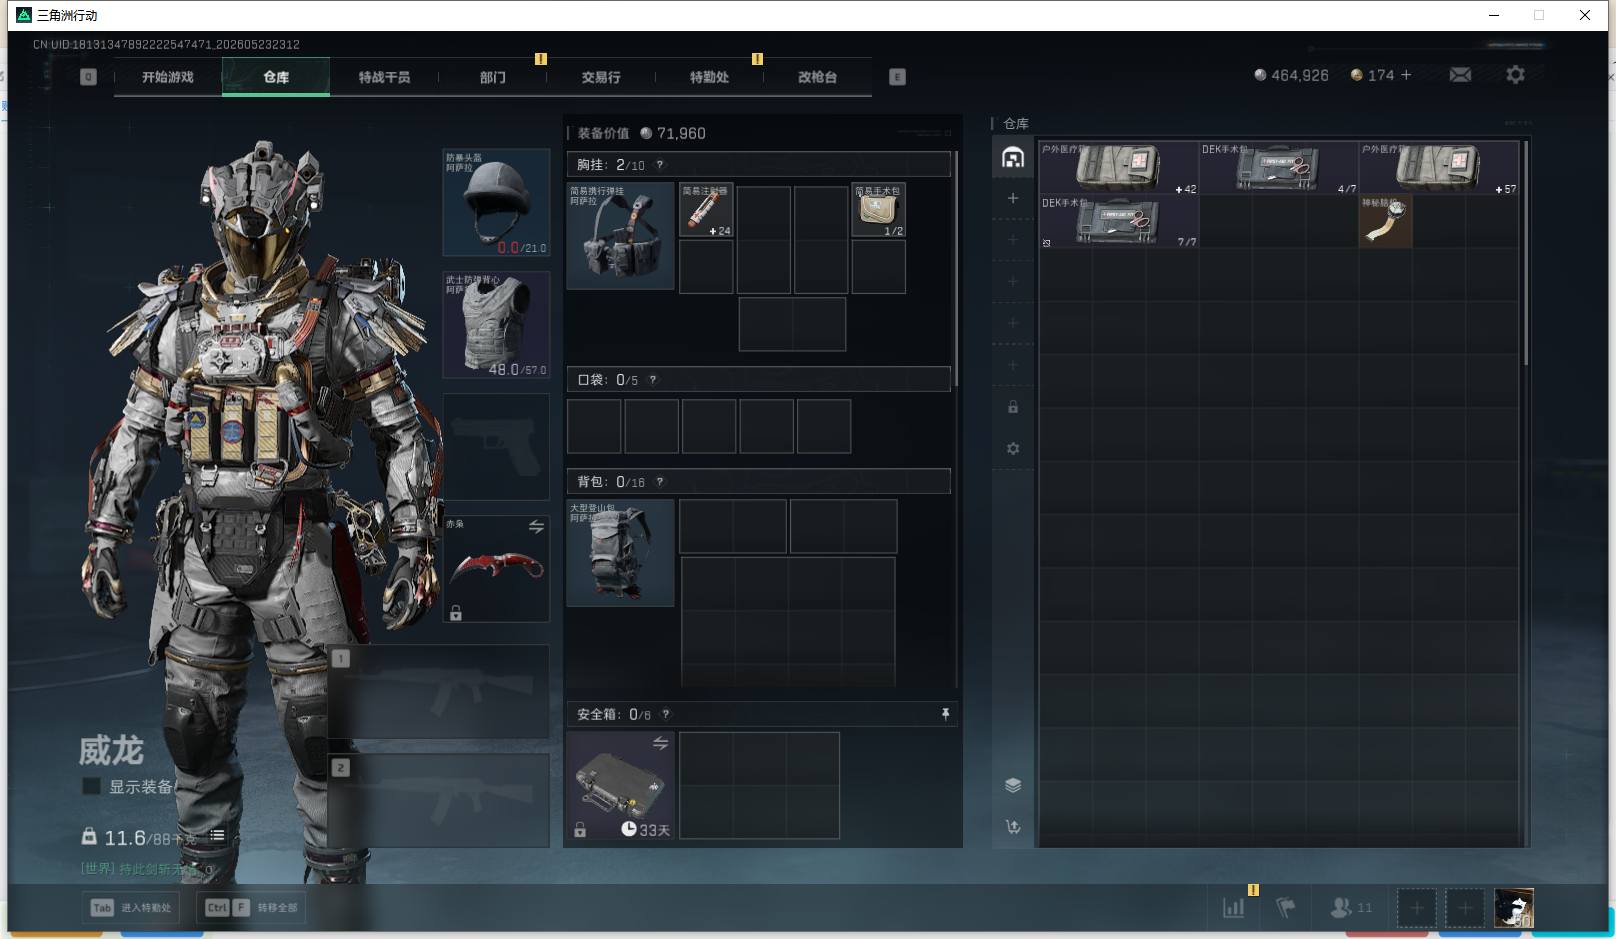Open the 部门 tab

coord(492,77)
